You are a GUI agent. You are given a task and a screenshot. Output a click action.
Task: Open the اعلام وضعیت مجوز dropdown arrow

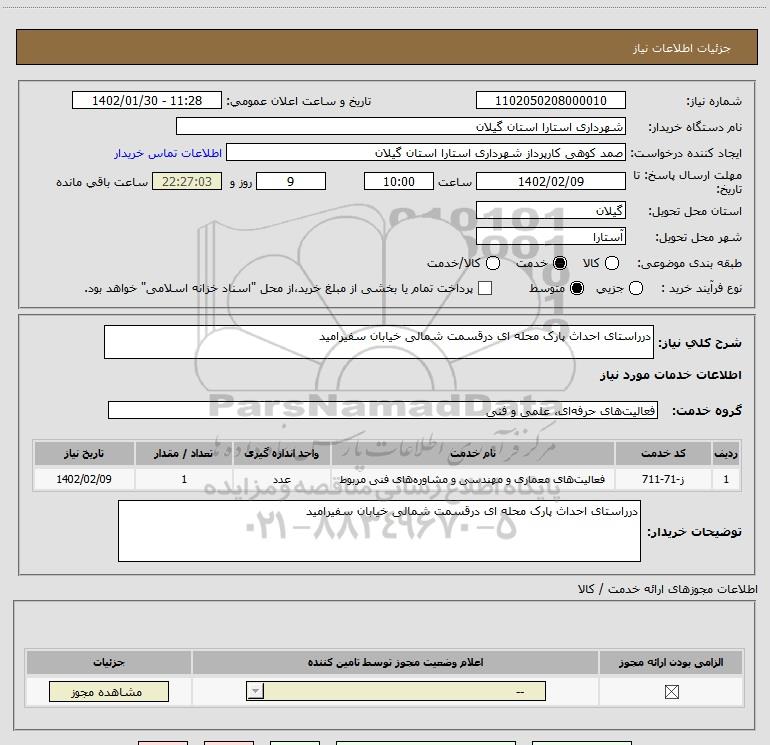255,691
